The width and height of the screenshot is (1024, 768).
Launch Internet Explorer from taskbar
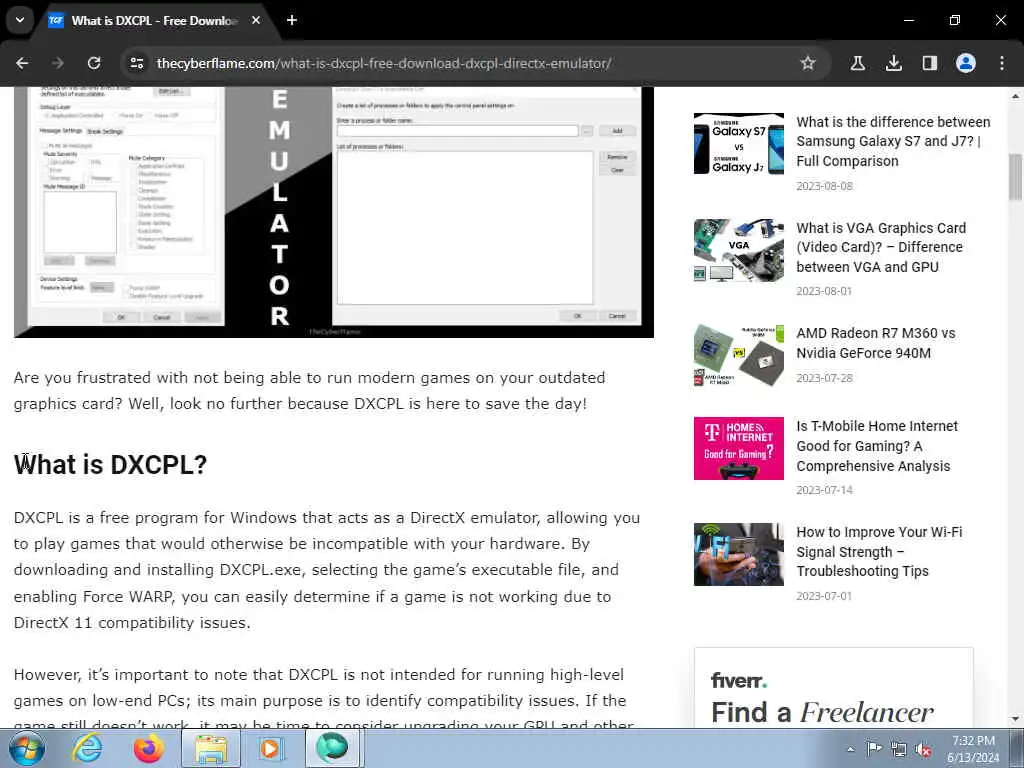click(87, 748)
